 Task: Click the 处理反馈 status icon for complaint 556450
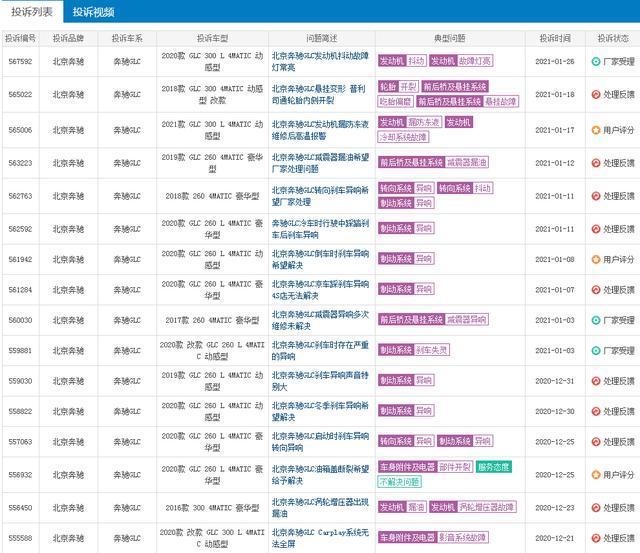click(596, 508)
